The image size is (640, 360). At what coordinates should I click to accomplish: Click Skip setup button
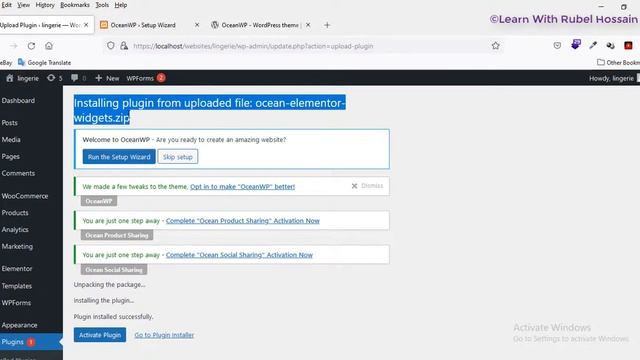[x=178, y=157]
